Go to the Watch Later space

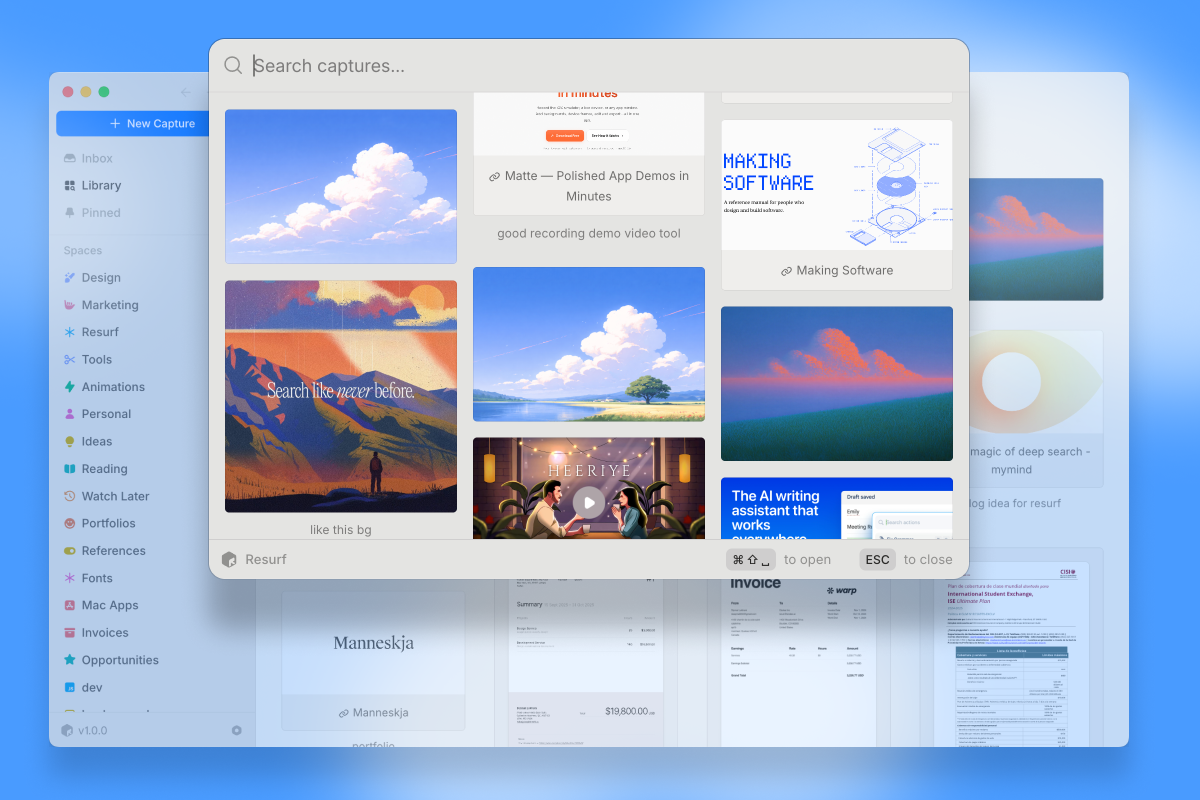click(115, 496)
